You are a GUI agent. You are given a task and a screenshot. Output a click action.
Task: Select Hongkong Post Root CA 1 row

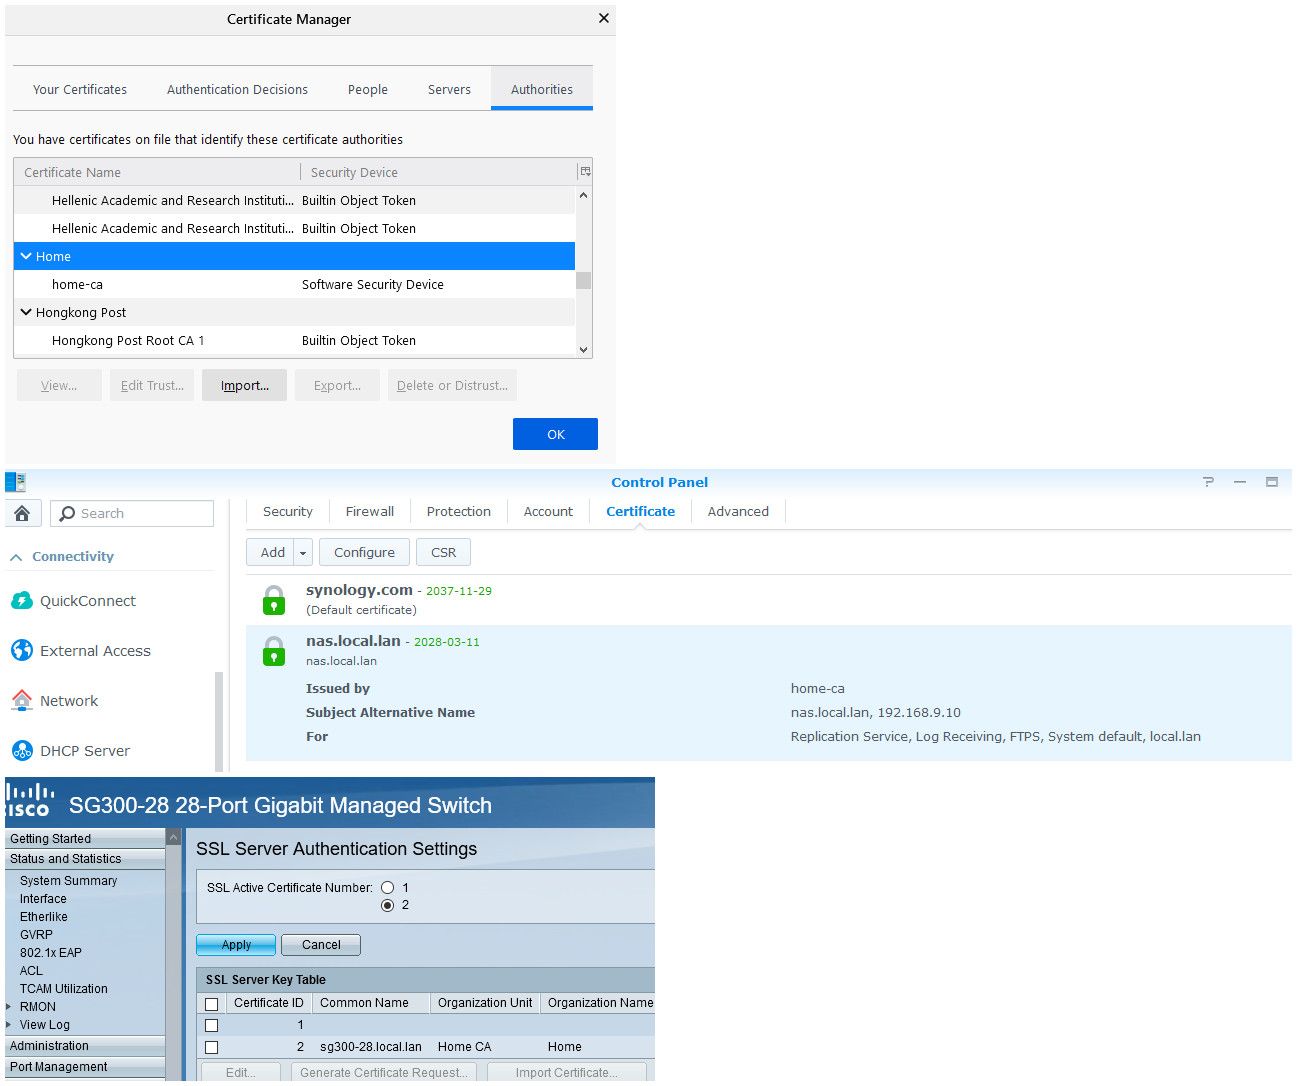click(294, 340)
